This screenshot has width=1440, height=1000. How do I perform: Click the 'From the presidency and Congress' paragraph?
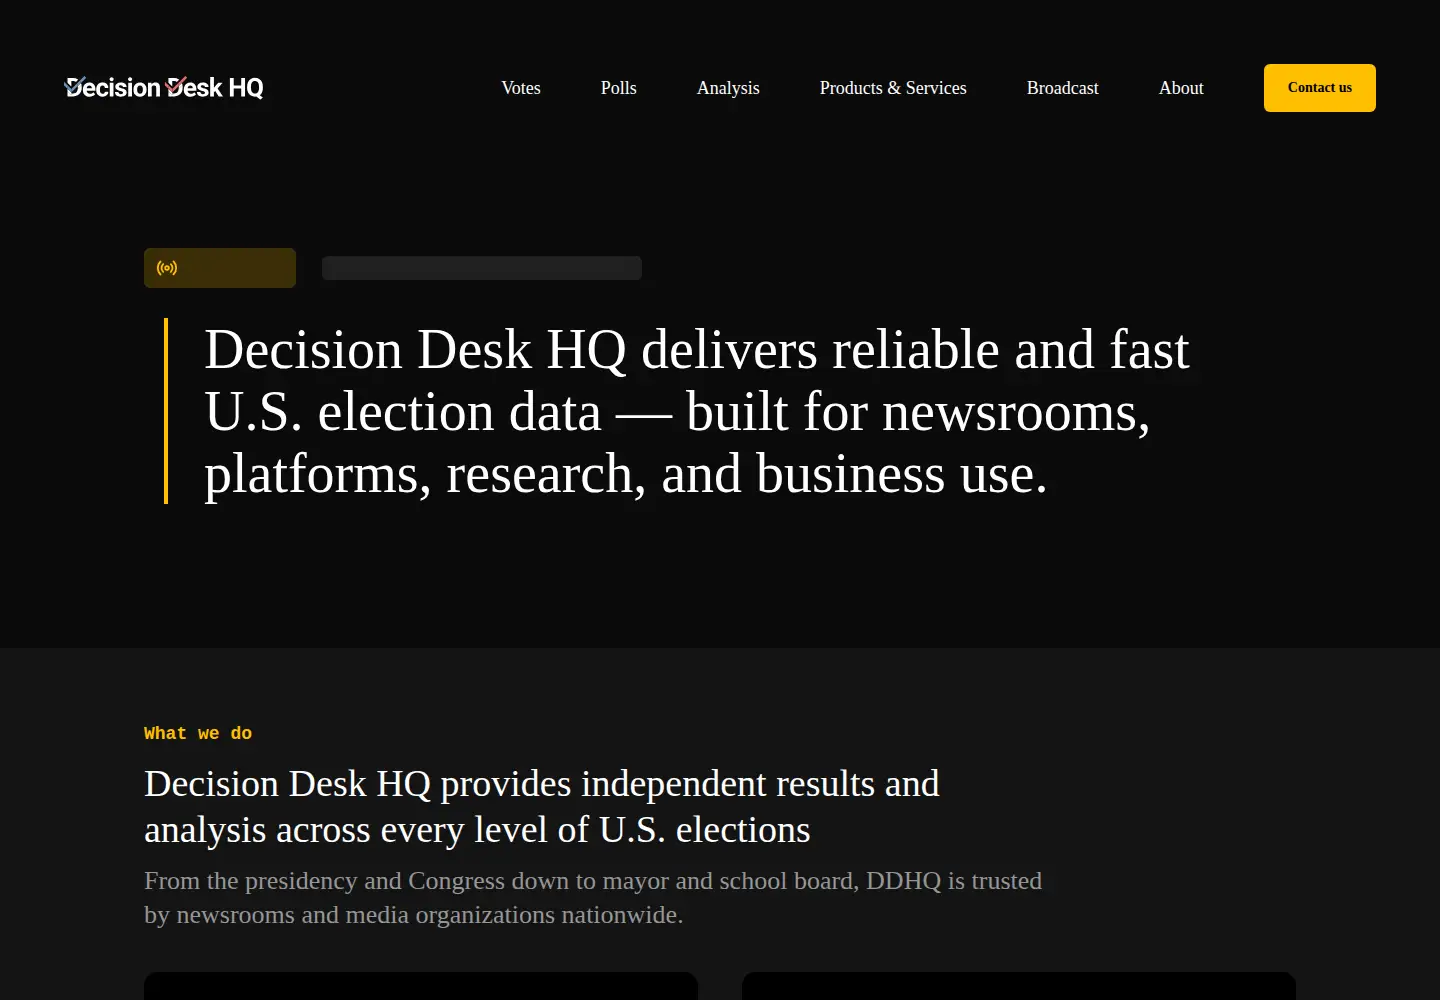coord(593,897)
